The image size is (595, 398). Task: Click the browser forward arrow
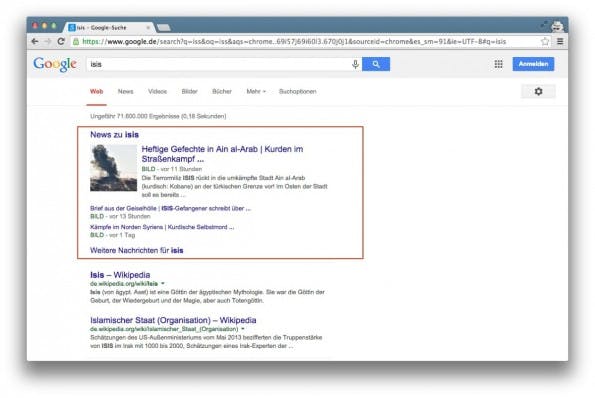coord(48,41)
